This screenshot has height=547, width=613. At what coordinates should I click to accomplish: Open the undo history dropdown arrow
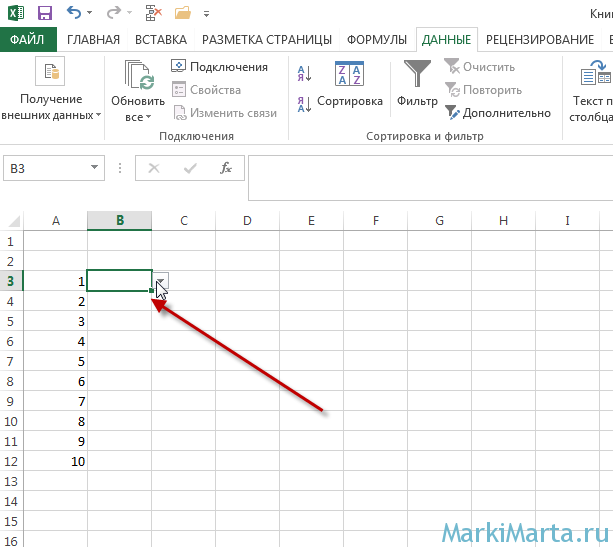[x=90, y=13]
